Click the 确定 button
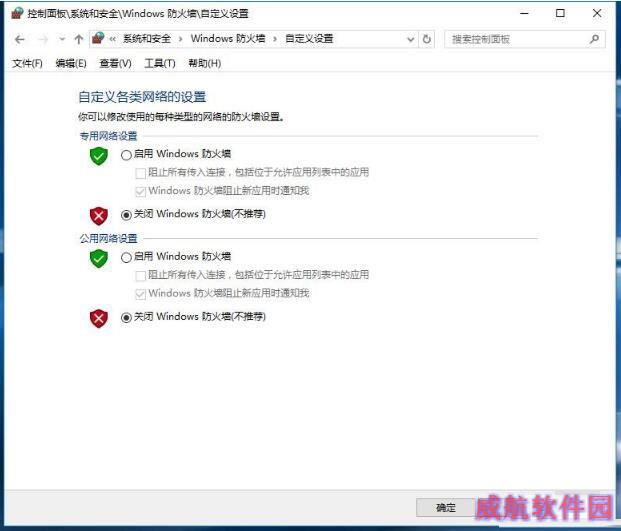This screenshot has width=621, height=531. tap(446, 508)
